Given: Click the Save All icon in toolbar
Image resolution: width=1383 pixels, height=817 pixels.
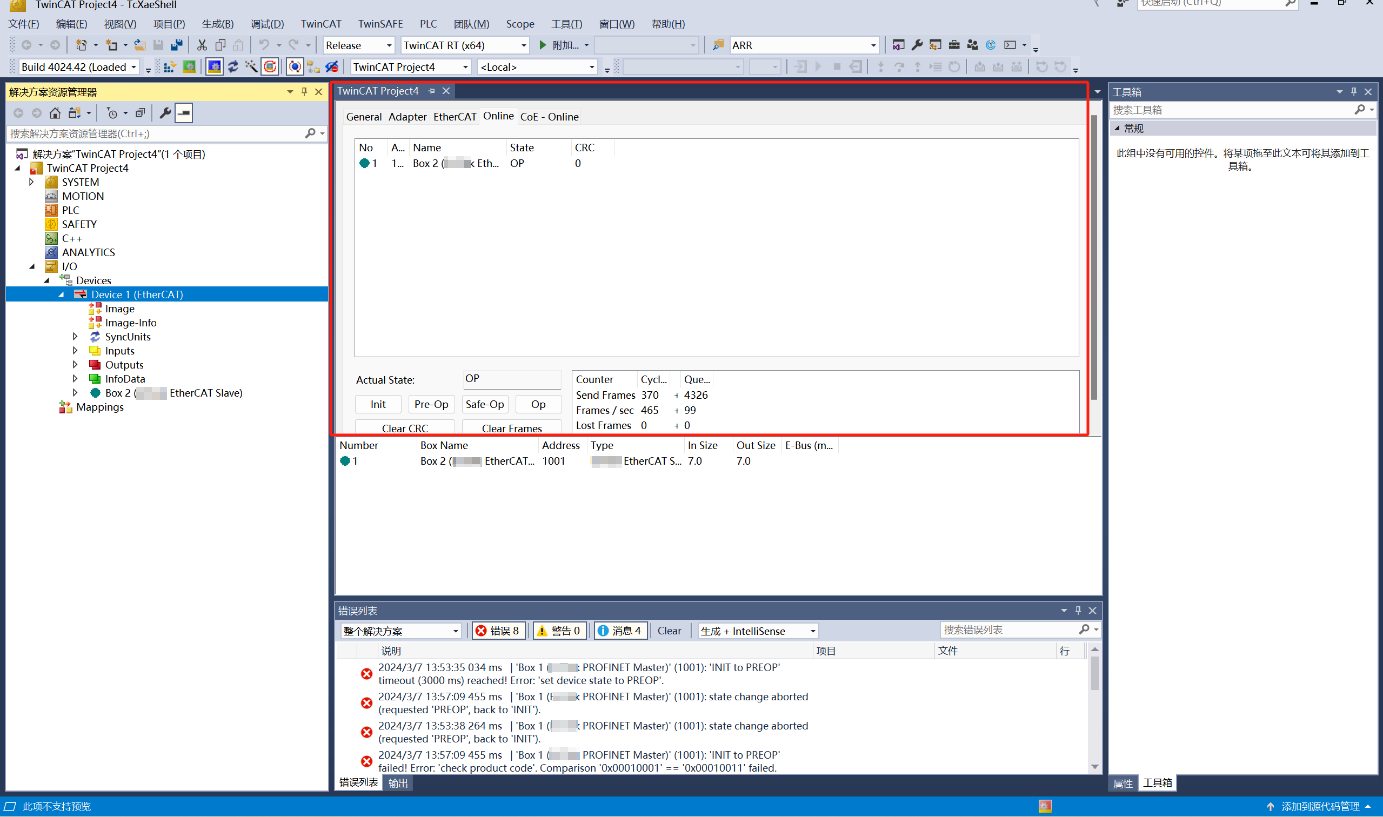Looking at the screenshot, I should pyautogui.click(x=176, y=45).
